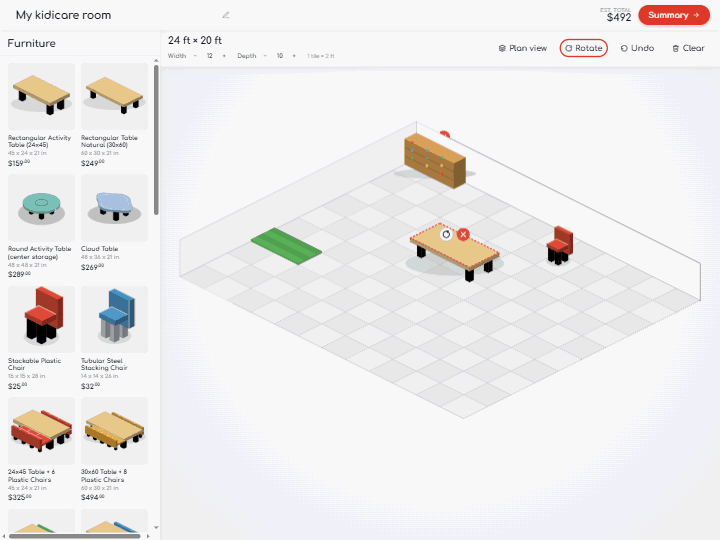Click the pencil icon to rename the room
The image size is (720, 540).
(x=225, y=15)
